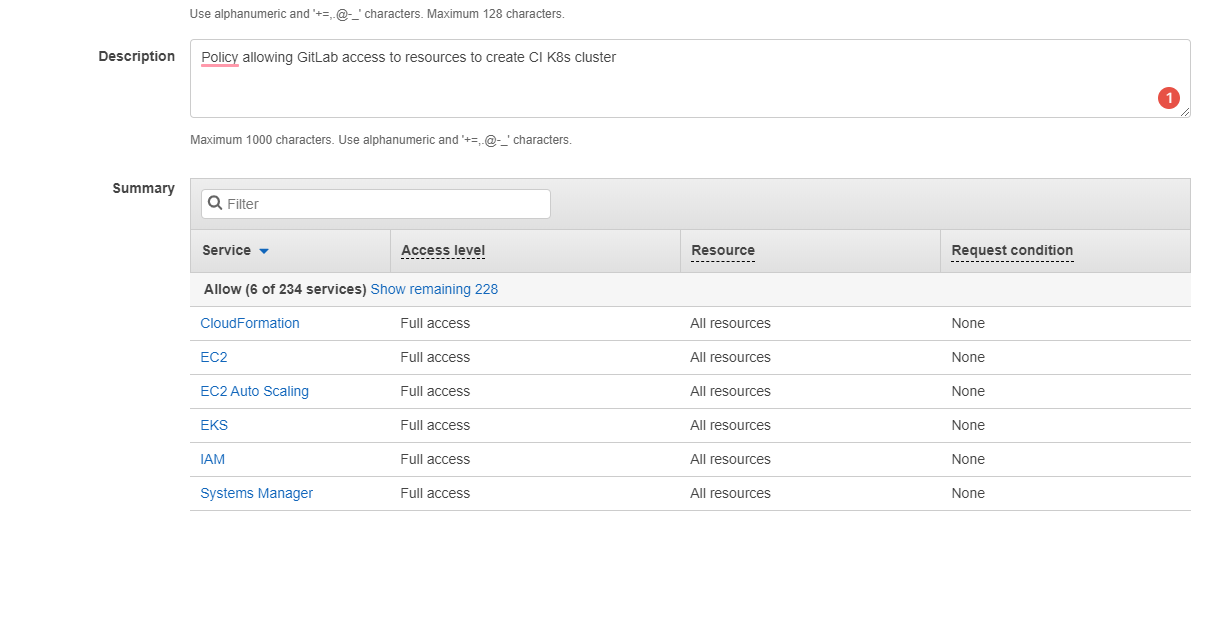
Task: Open the EC2 service link
Action: coord(214,357)
